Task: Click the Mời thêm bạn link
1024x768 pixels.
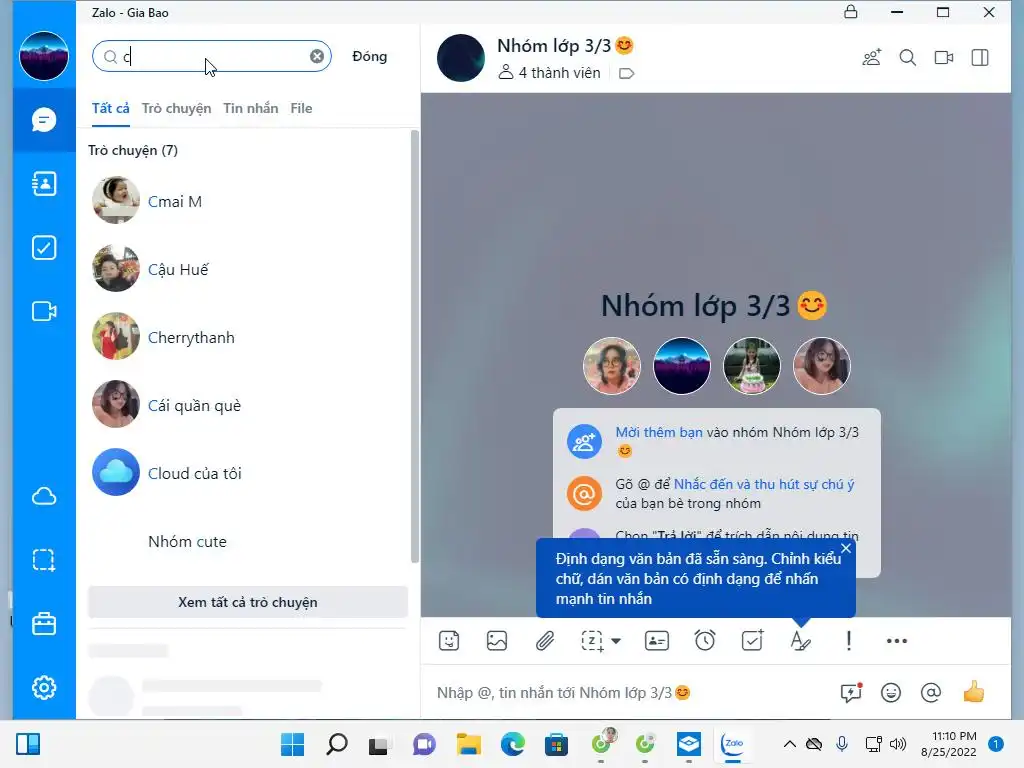Action: click(x=659, y=432)
